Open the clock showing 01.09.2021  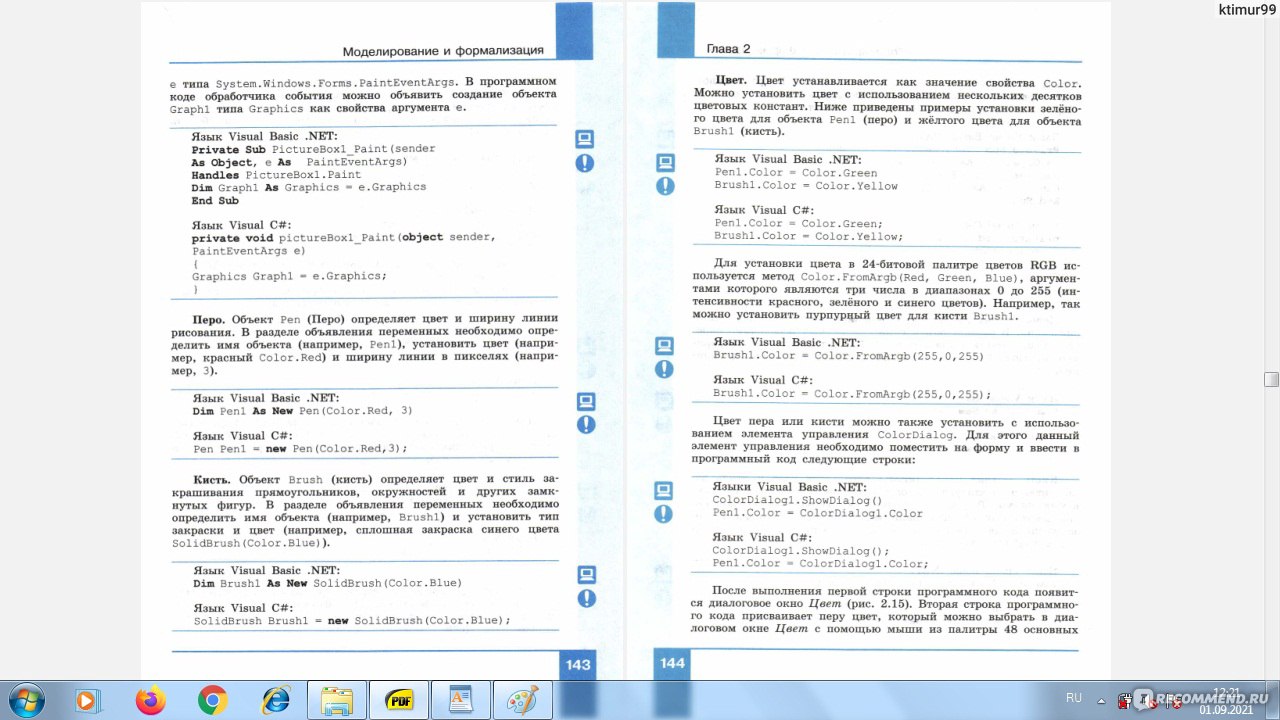click(1225, 700)
